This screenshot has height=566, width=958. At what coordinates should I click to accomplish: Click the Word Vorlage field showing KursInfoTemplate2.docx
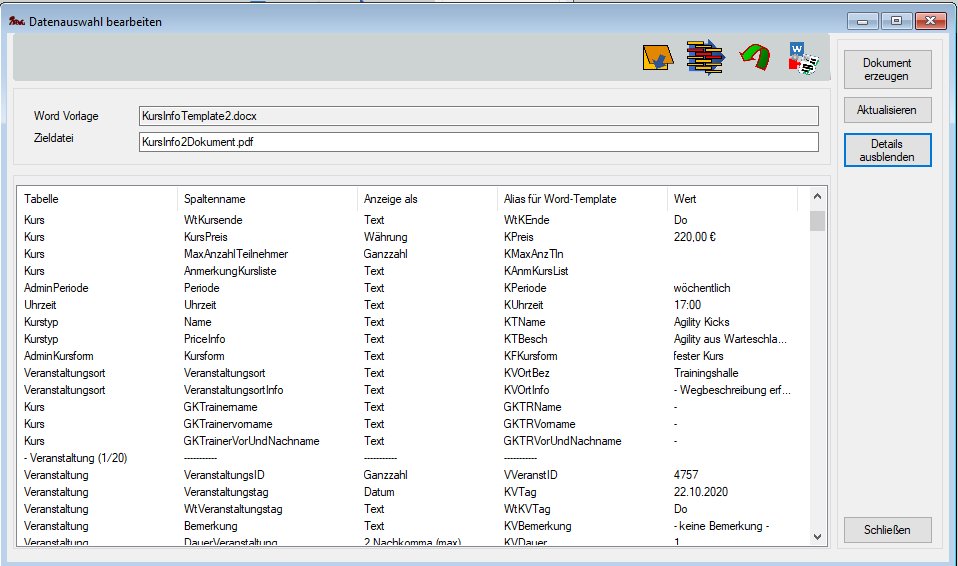click(478, 116)
